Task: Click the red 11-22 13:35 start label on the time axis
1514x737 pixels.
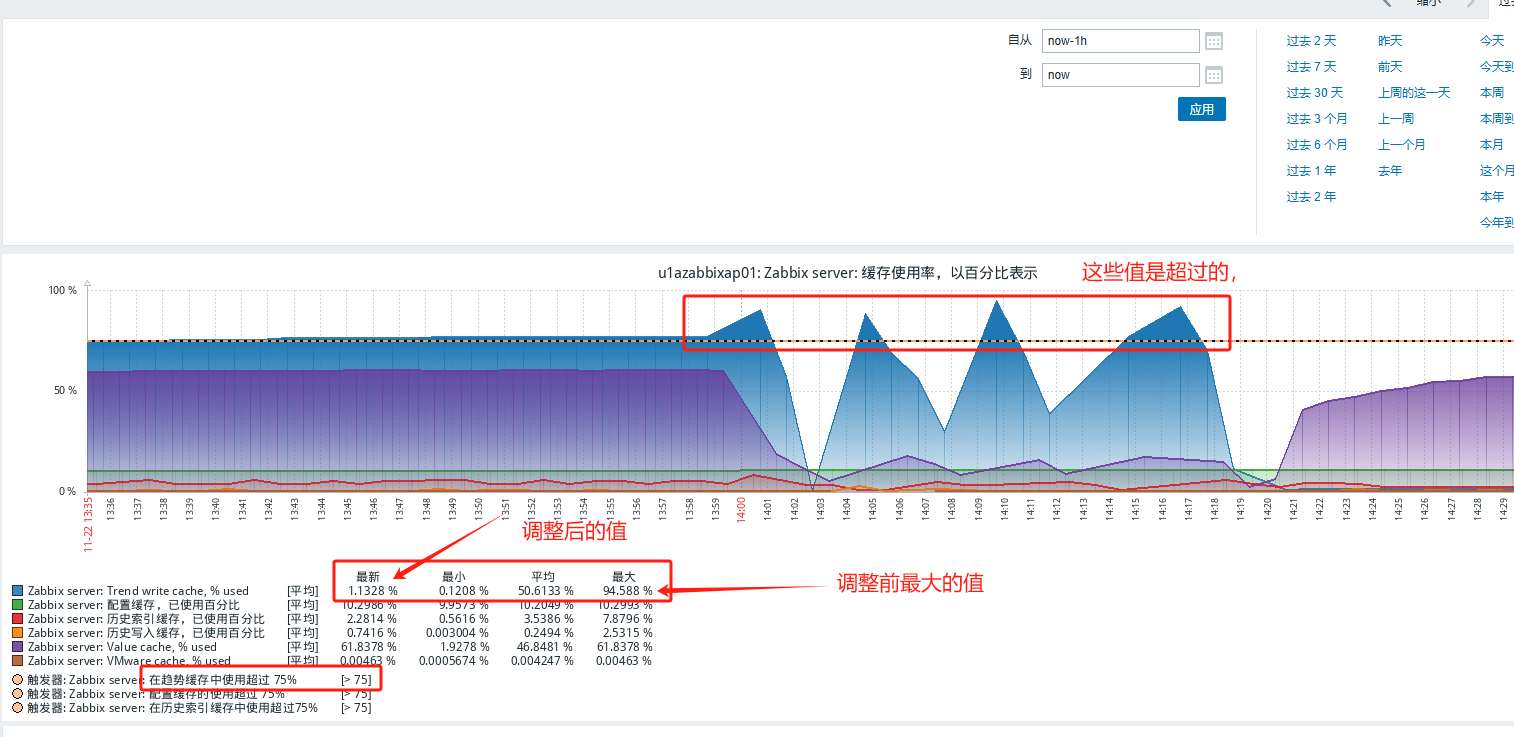Action: click(x=88, y=523)
